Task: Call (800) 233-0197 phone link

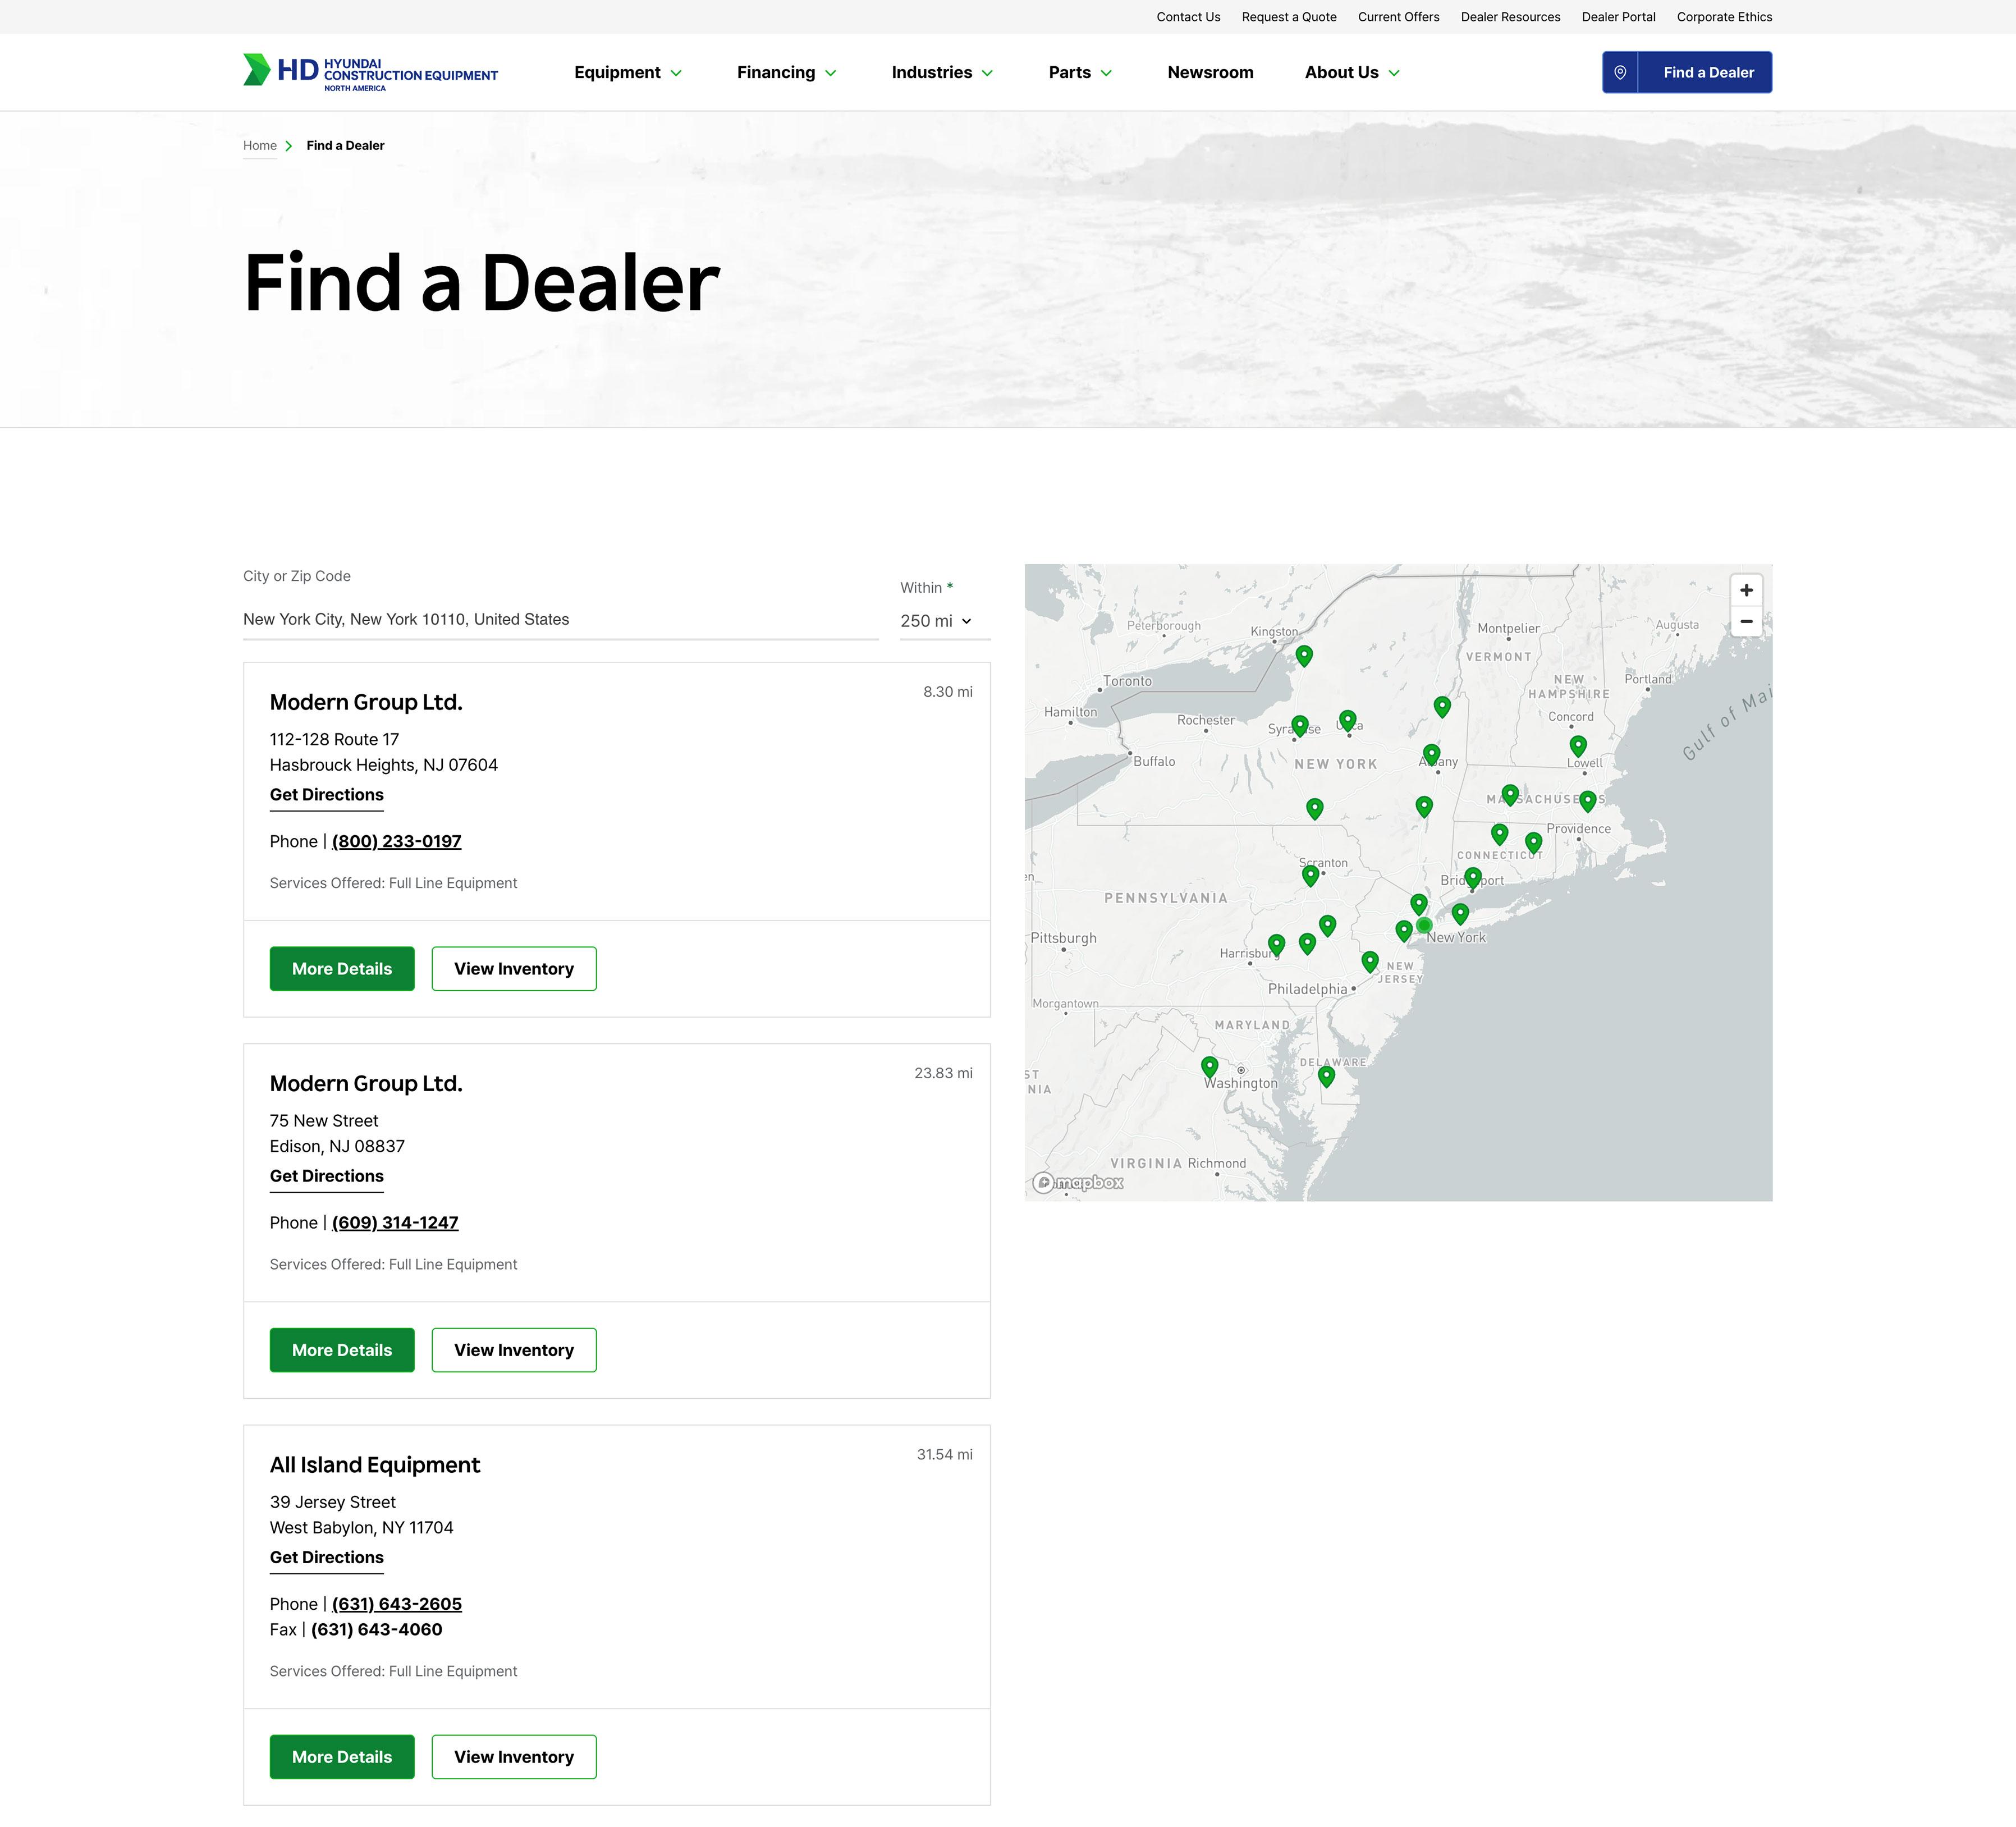Action: click(397, 842)
